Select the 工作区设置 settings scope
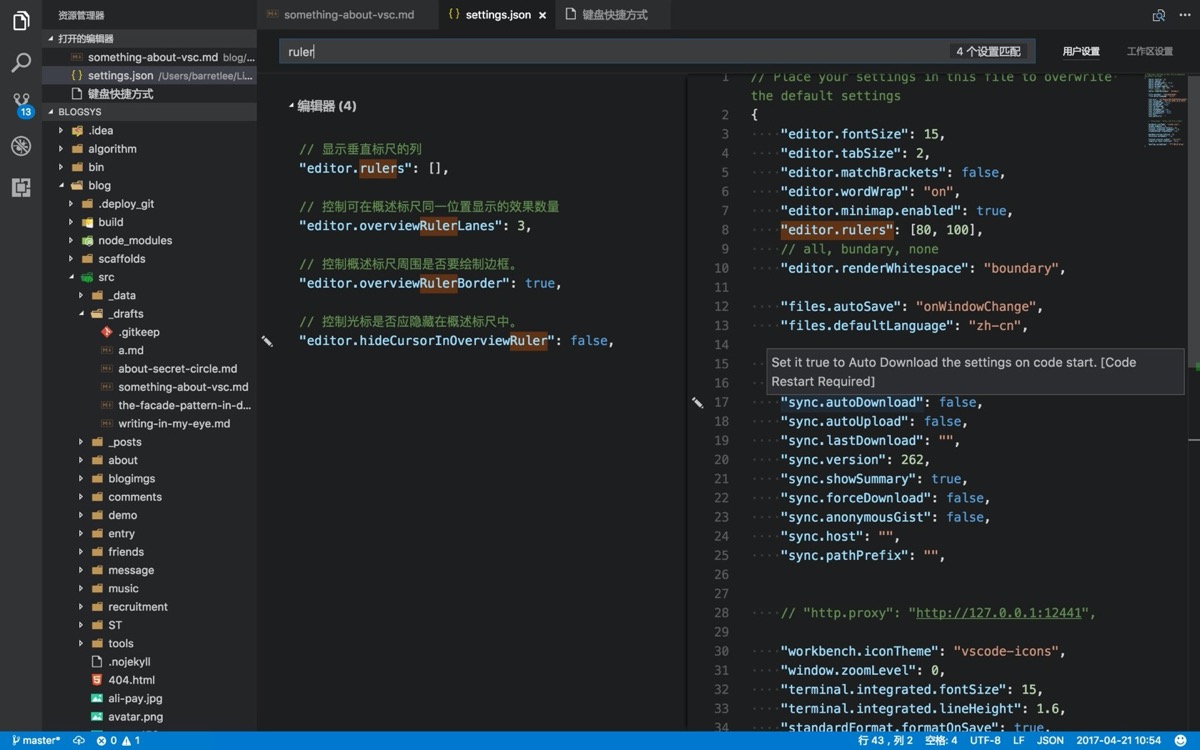Screen dimensions: 1200x750 coord(1149,51)
